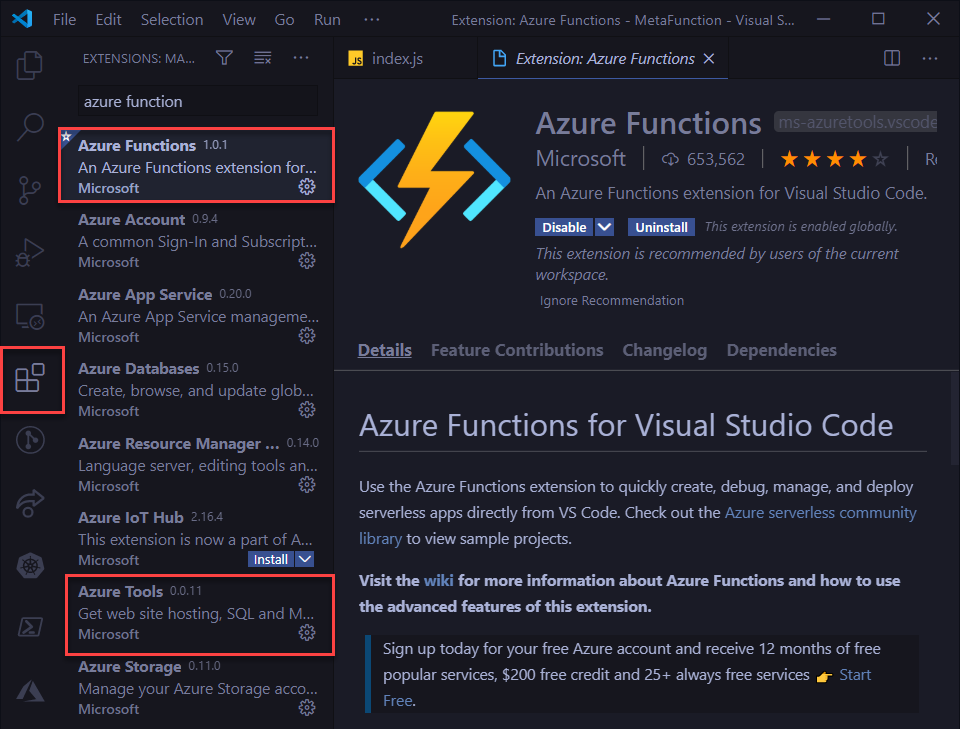This screenshot has width=960, height=729.
Task: Switch to the Dependencies tab
Action: click(781, 350)
